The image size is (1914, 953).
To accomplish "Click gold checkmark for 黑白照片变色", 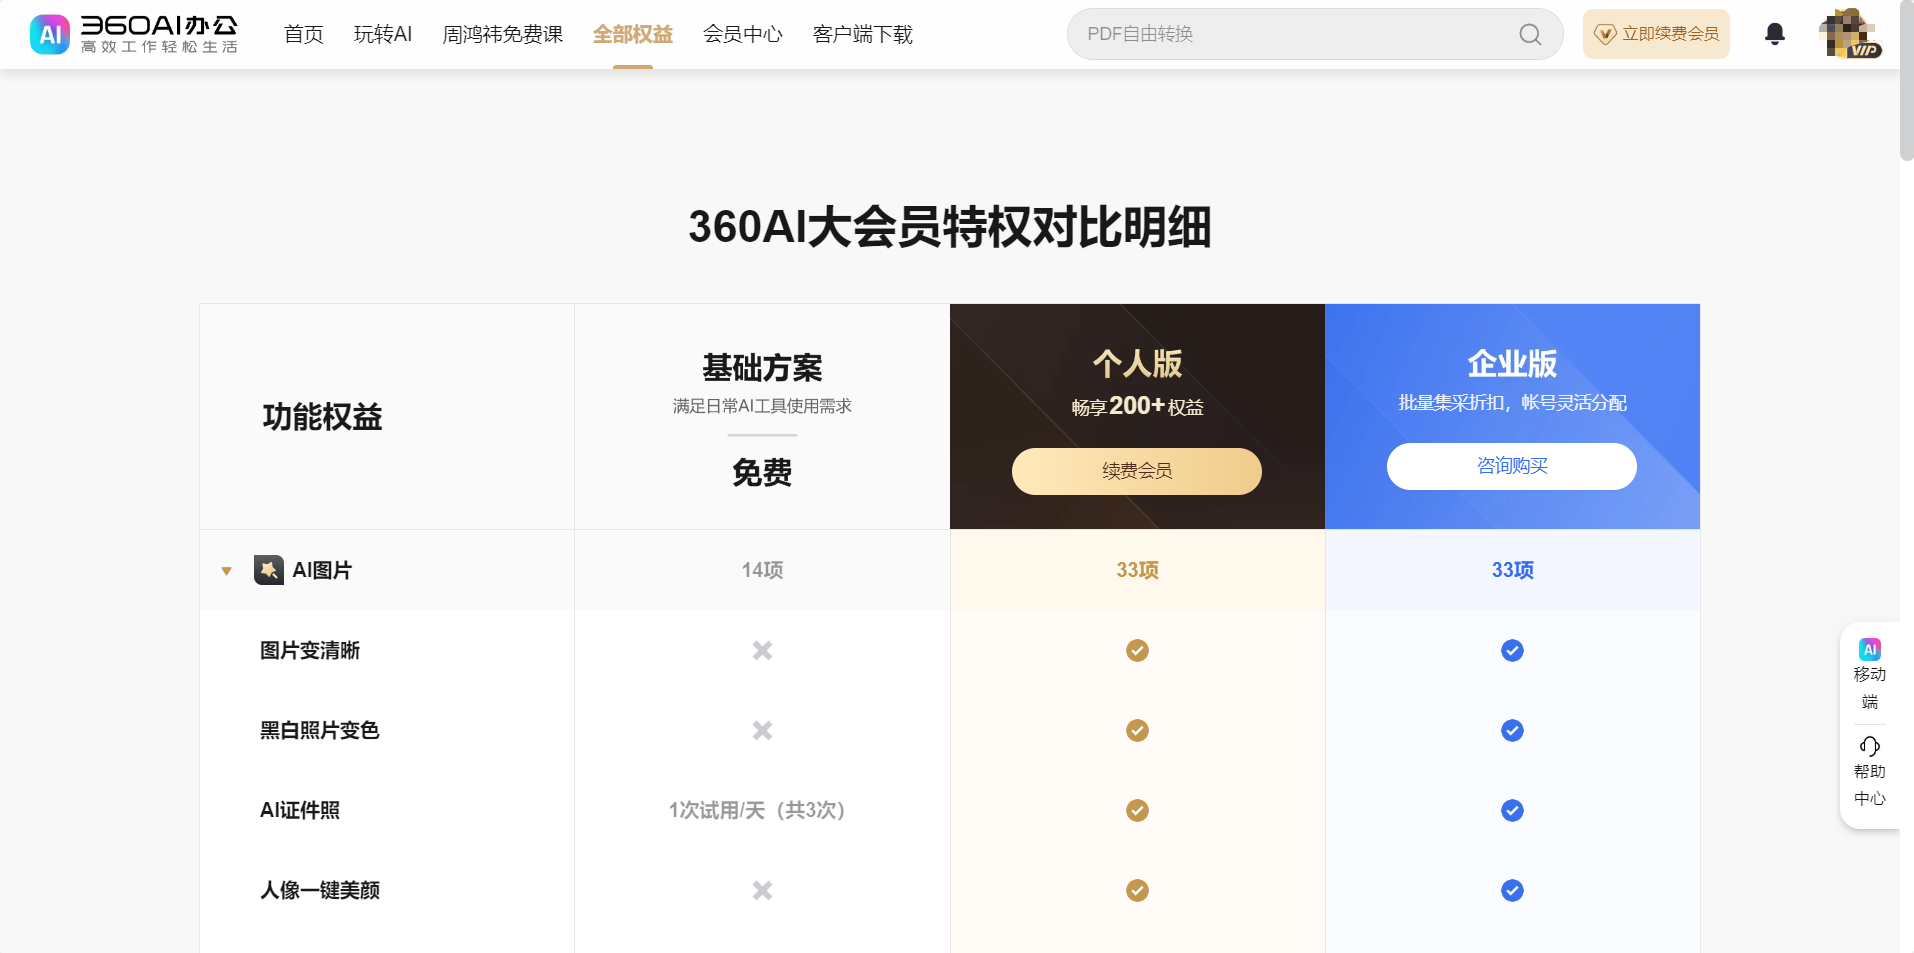I will pos(1137,730).
